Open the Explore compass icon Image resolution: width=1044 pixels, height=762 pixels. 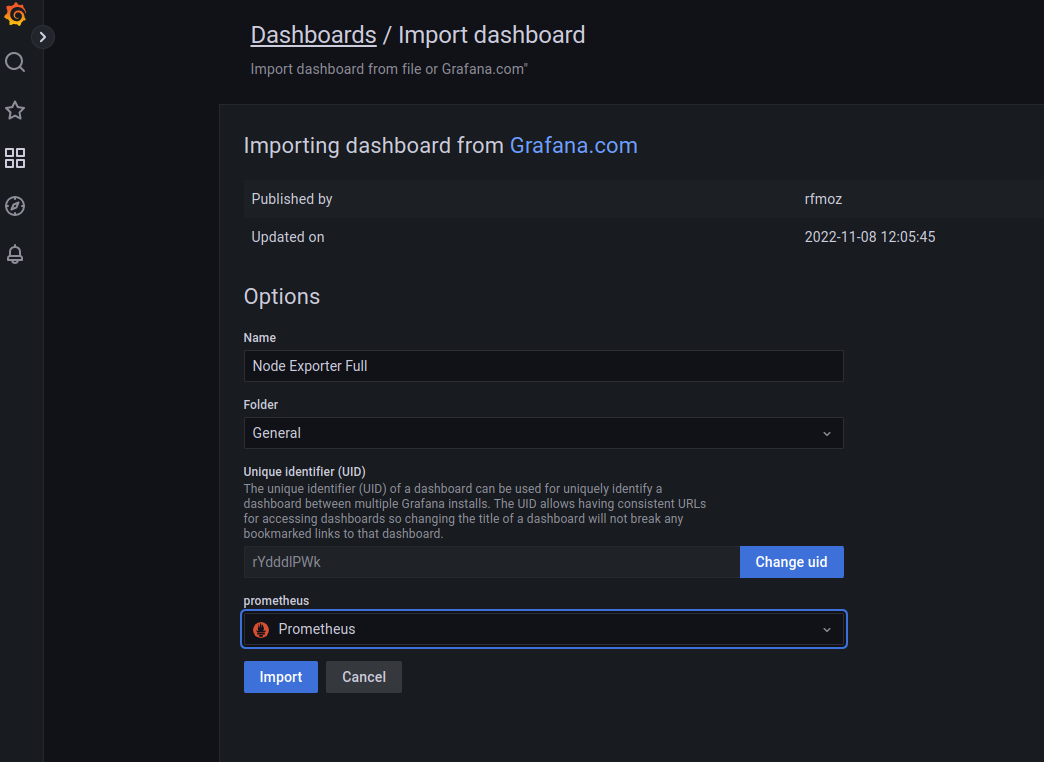[15, 206]
